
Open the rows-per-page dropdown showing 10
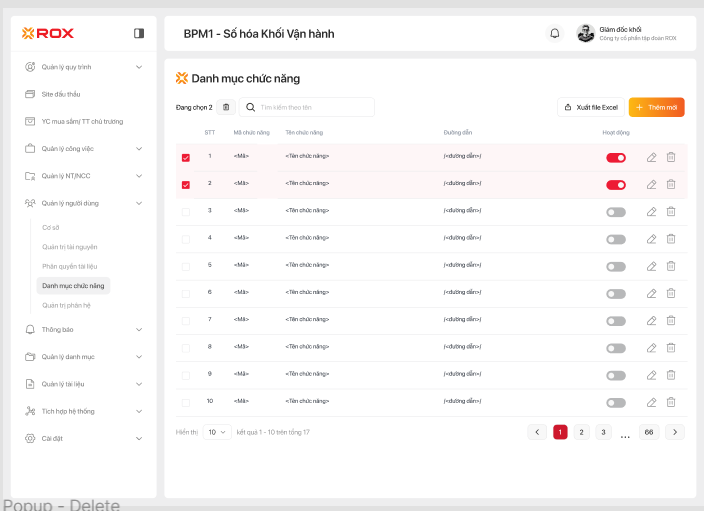point(217,432)
